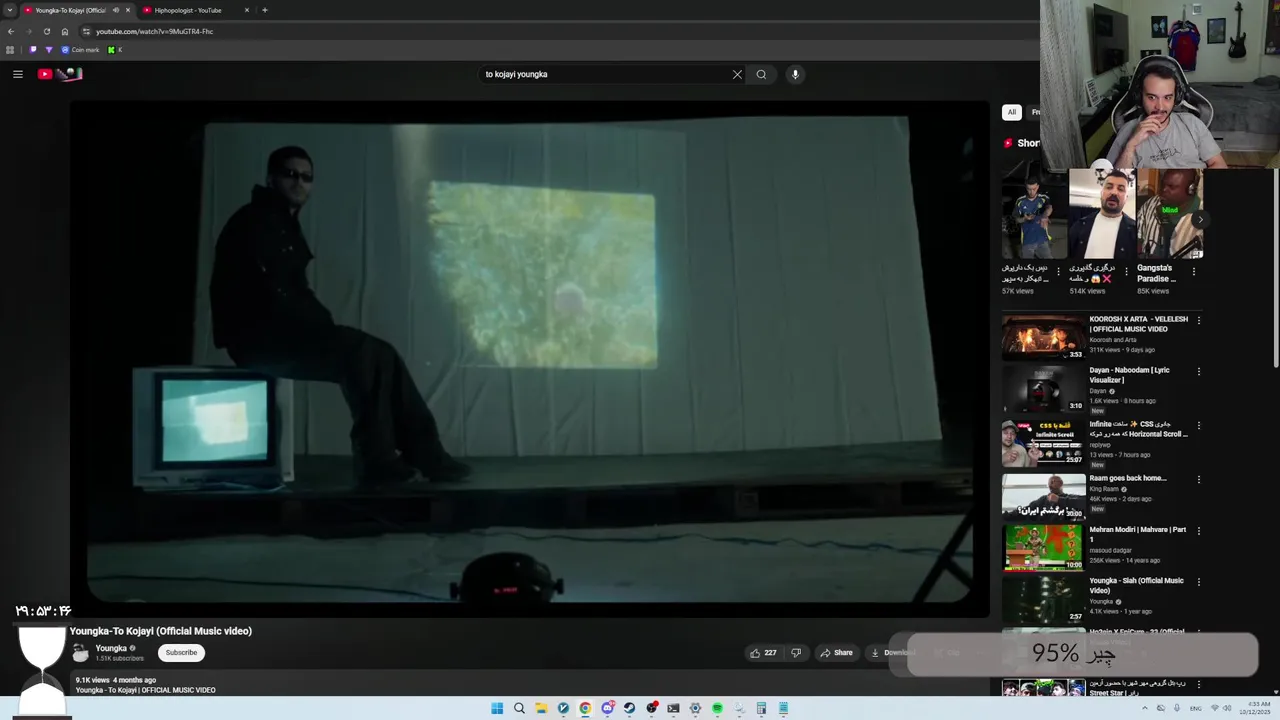
Task: Show next Shorts with the arrow
Action: (x=1199, y=219)
